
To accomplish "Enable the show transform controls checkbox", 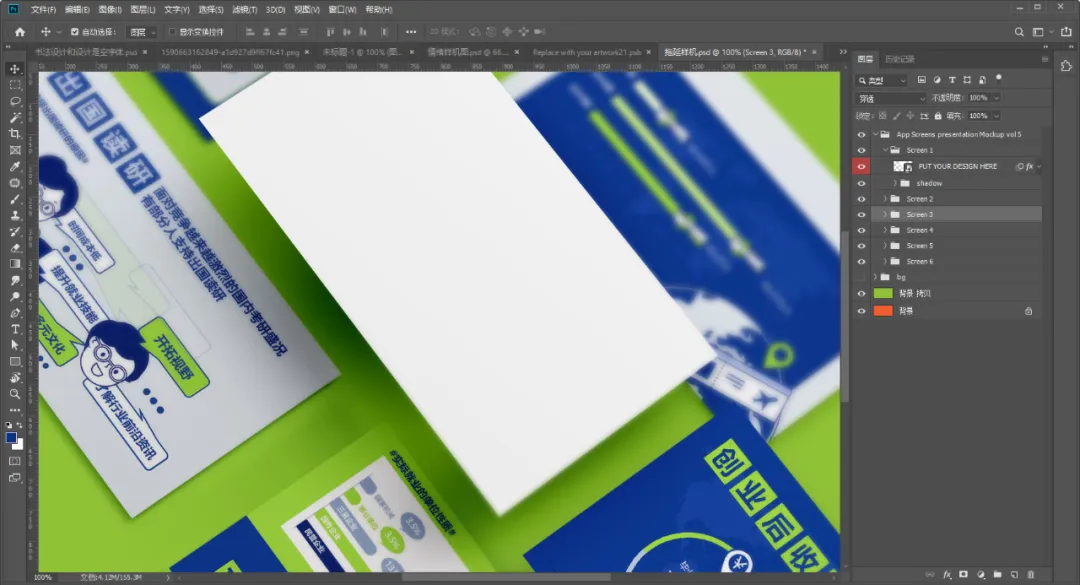I will (173, 32).
